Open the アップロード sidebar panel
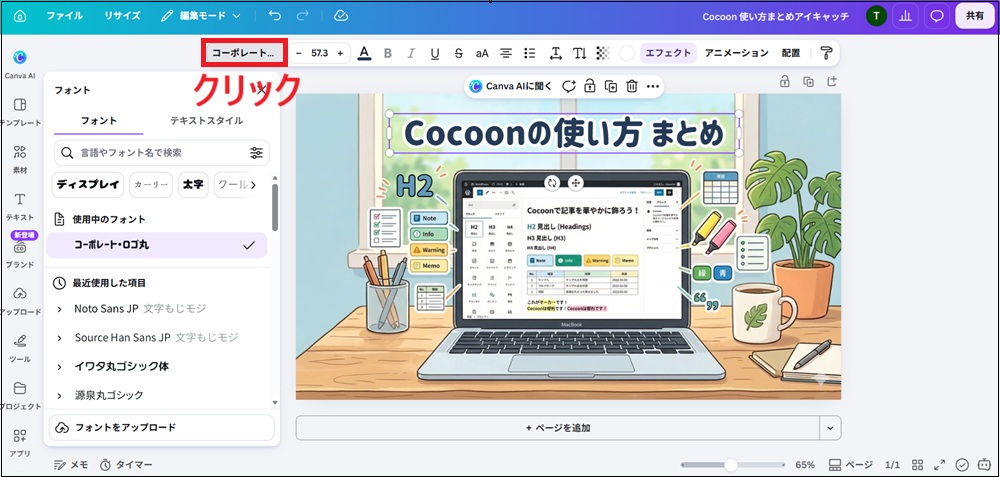 20,300
